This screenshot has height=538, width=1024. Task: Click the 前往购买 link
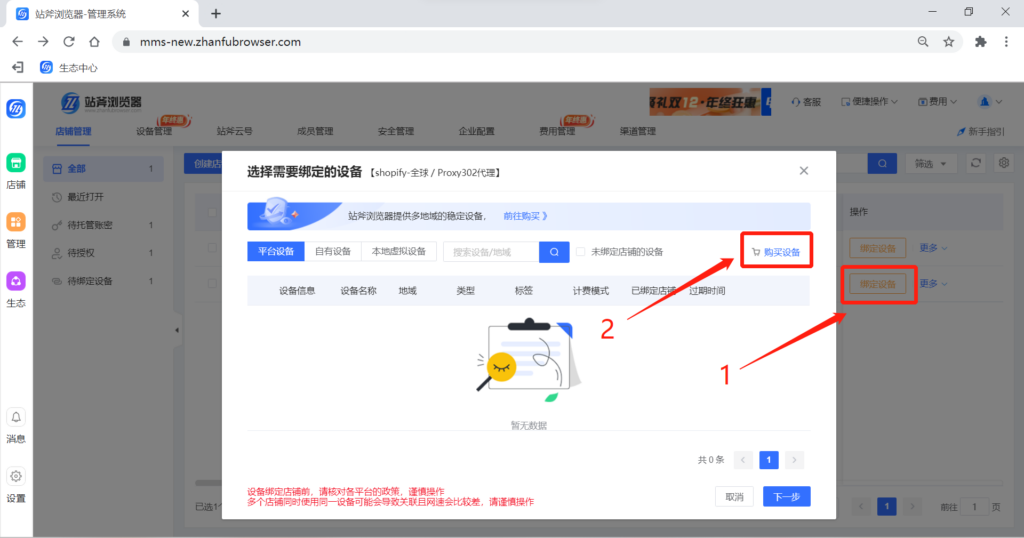pyautogui.click(x=525, y=216)
